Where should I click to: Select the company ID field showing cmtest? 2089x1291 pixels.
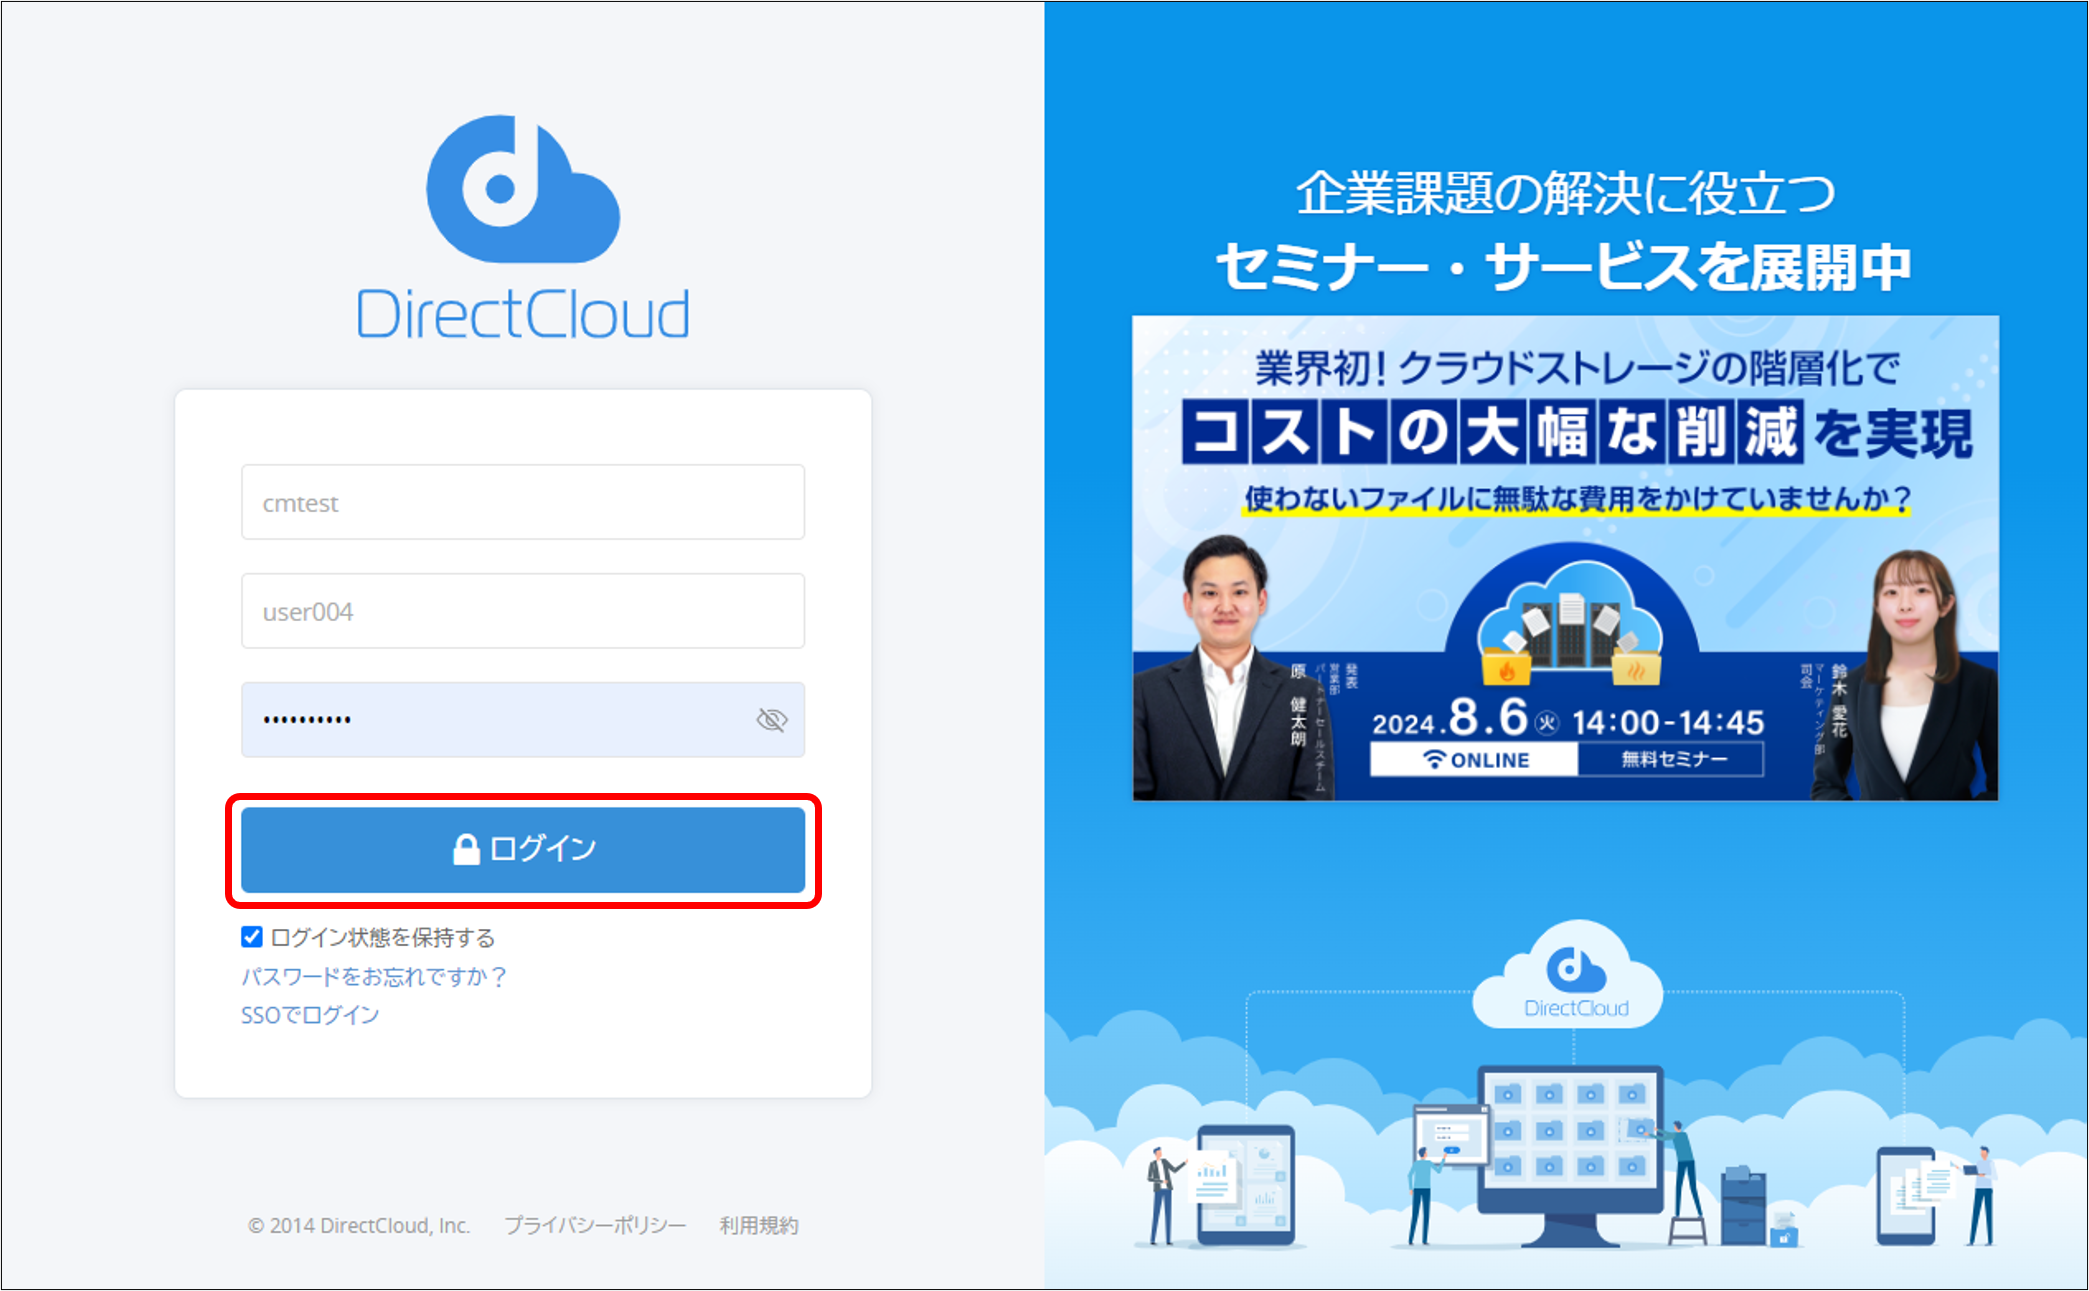[x=522, y=503]
